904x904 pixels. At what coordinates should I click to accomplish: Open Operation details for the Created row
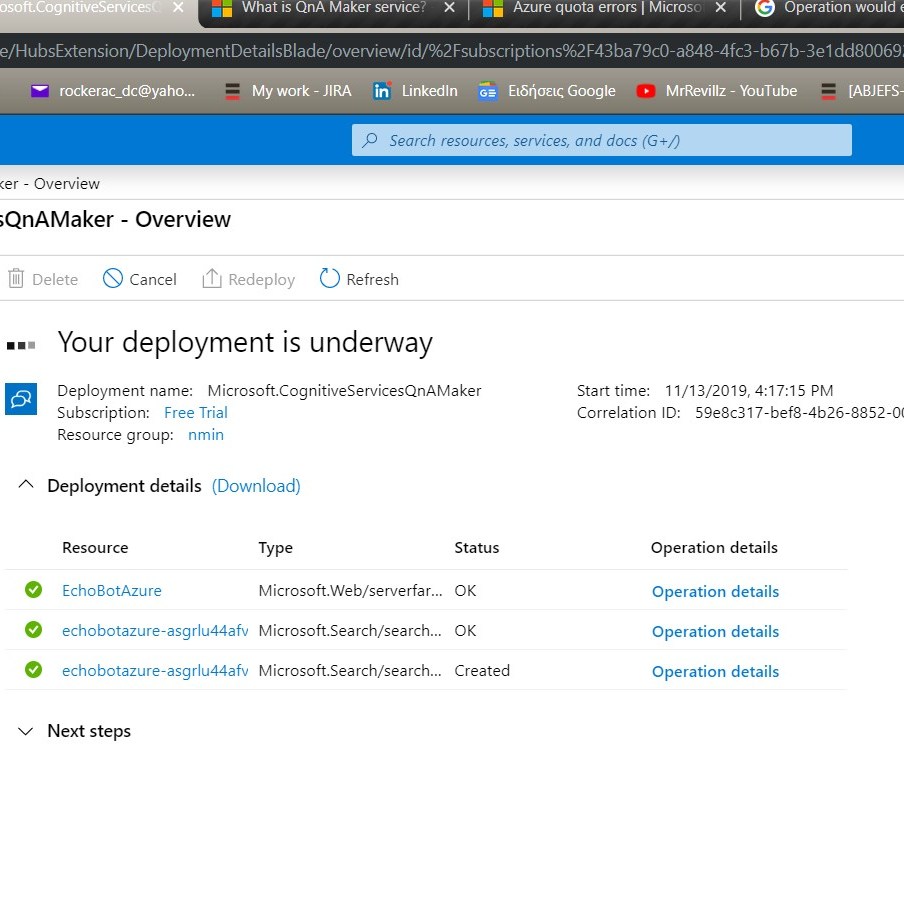pos(715,672)
